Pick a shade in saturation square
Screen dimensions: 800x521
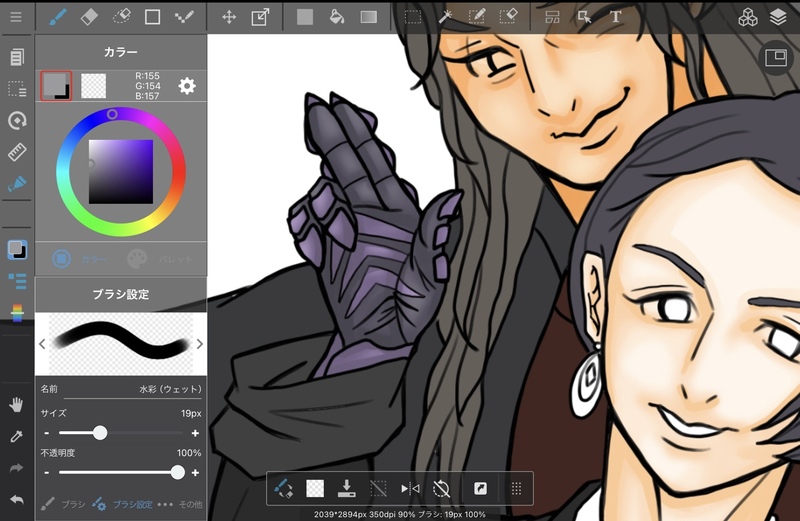pyautogui.click(x=121, y=172)
